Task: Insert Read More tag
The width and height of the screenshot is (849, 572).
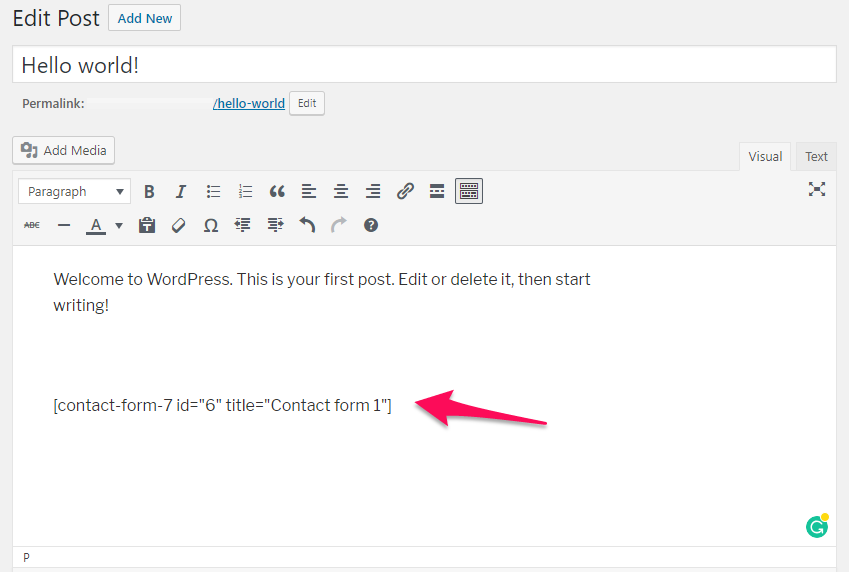Action: [x=437, y=191]
